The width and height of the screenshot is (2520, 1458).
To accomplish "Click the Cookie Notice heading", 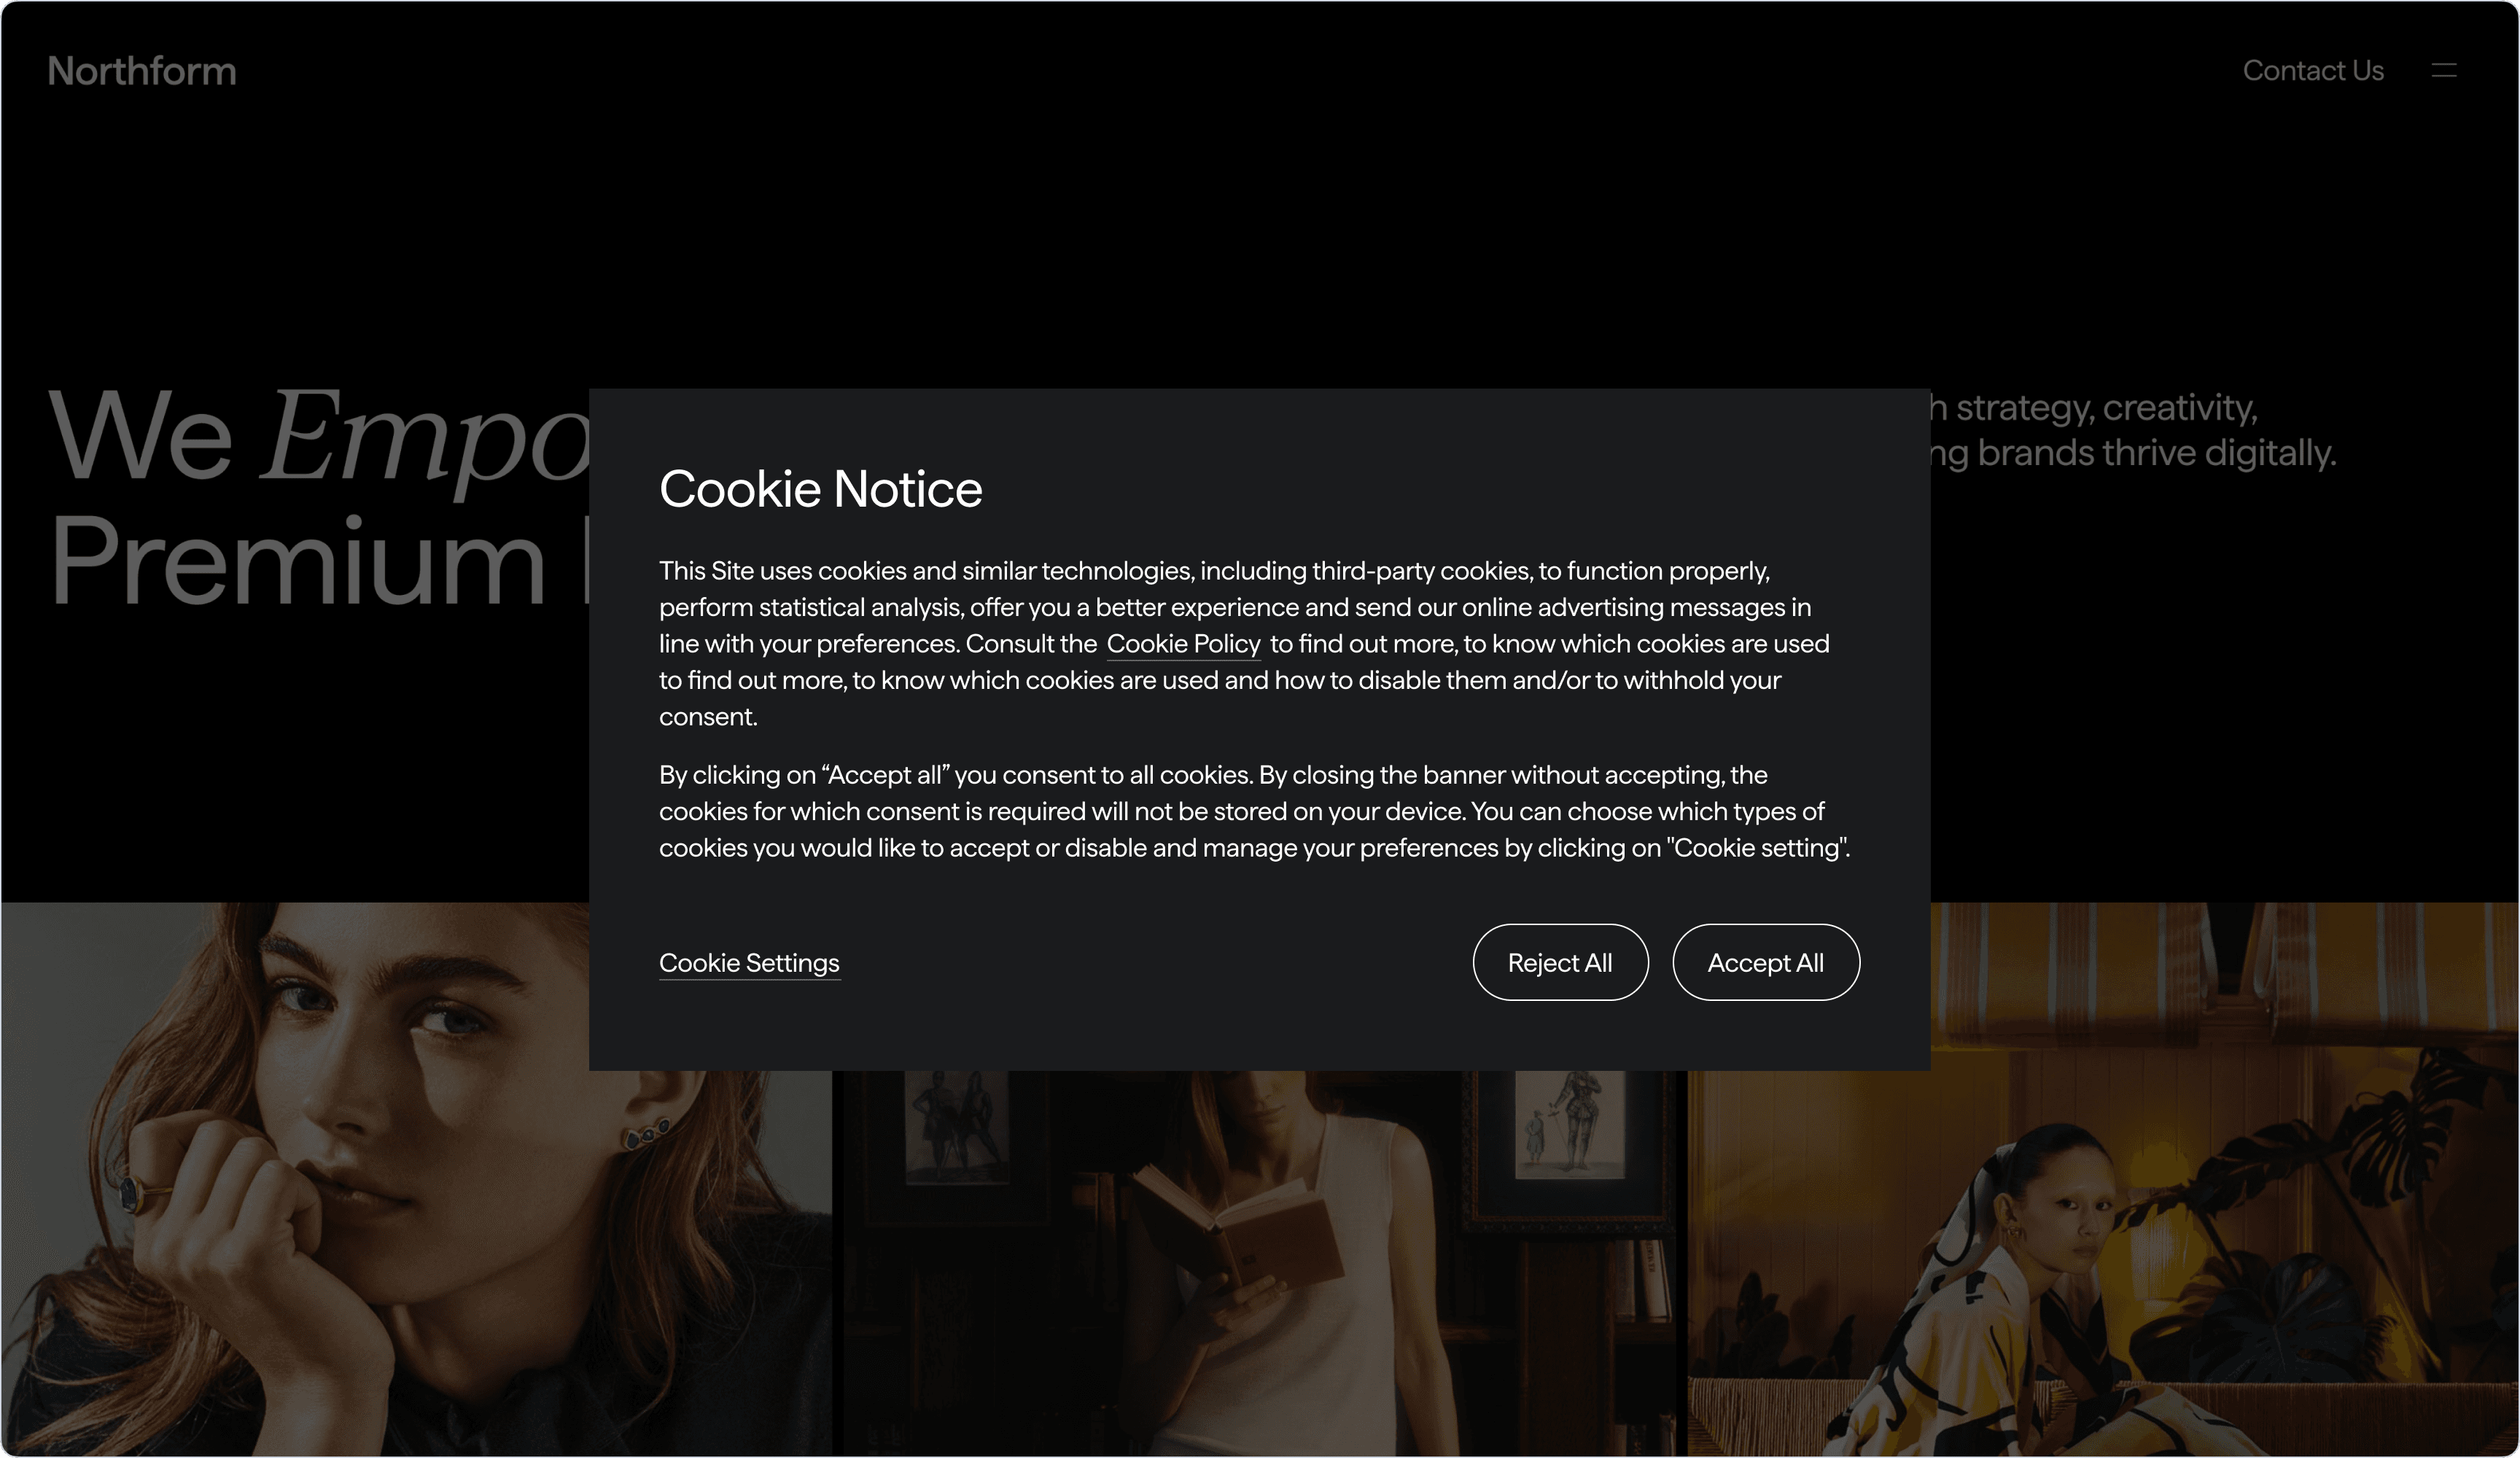I will click(820, 489).
